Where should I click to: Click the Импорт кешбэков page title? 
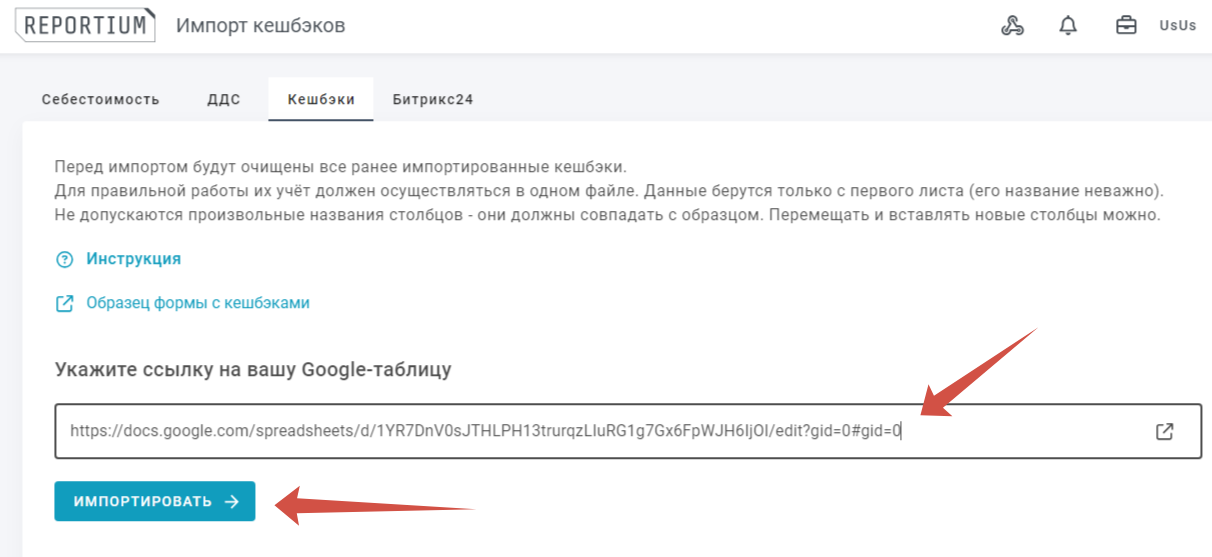[260, 26]
